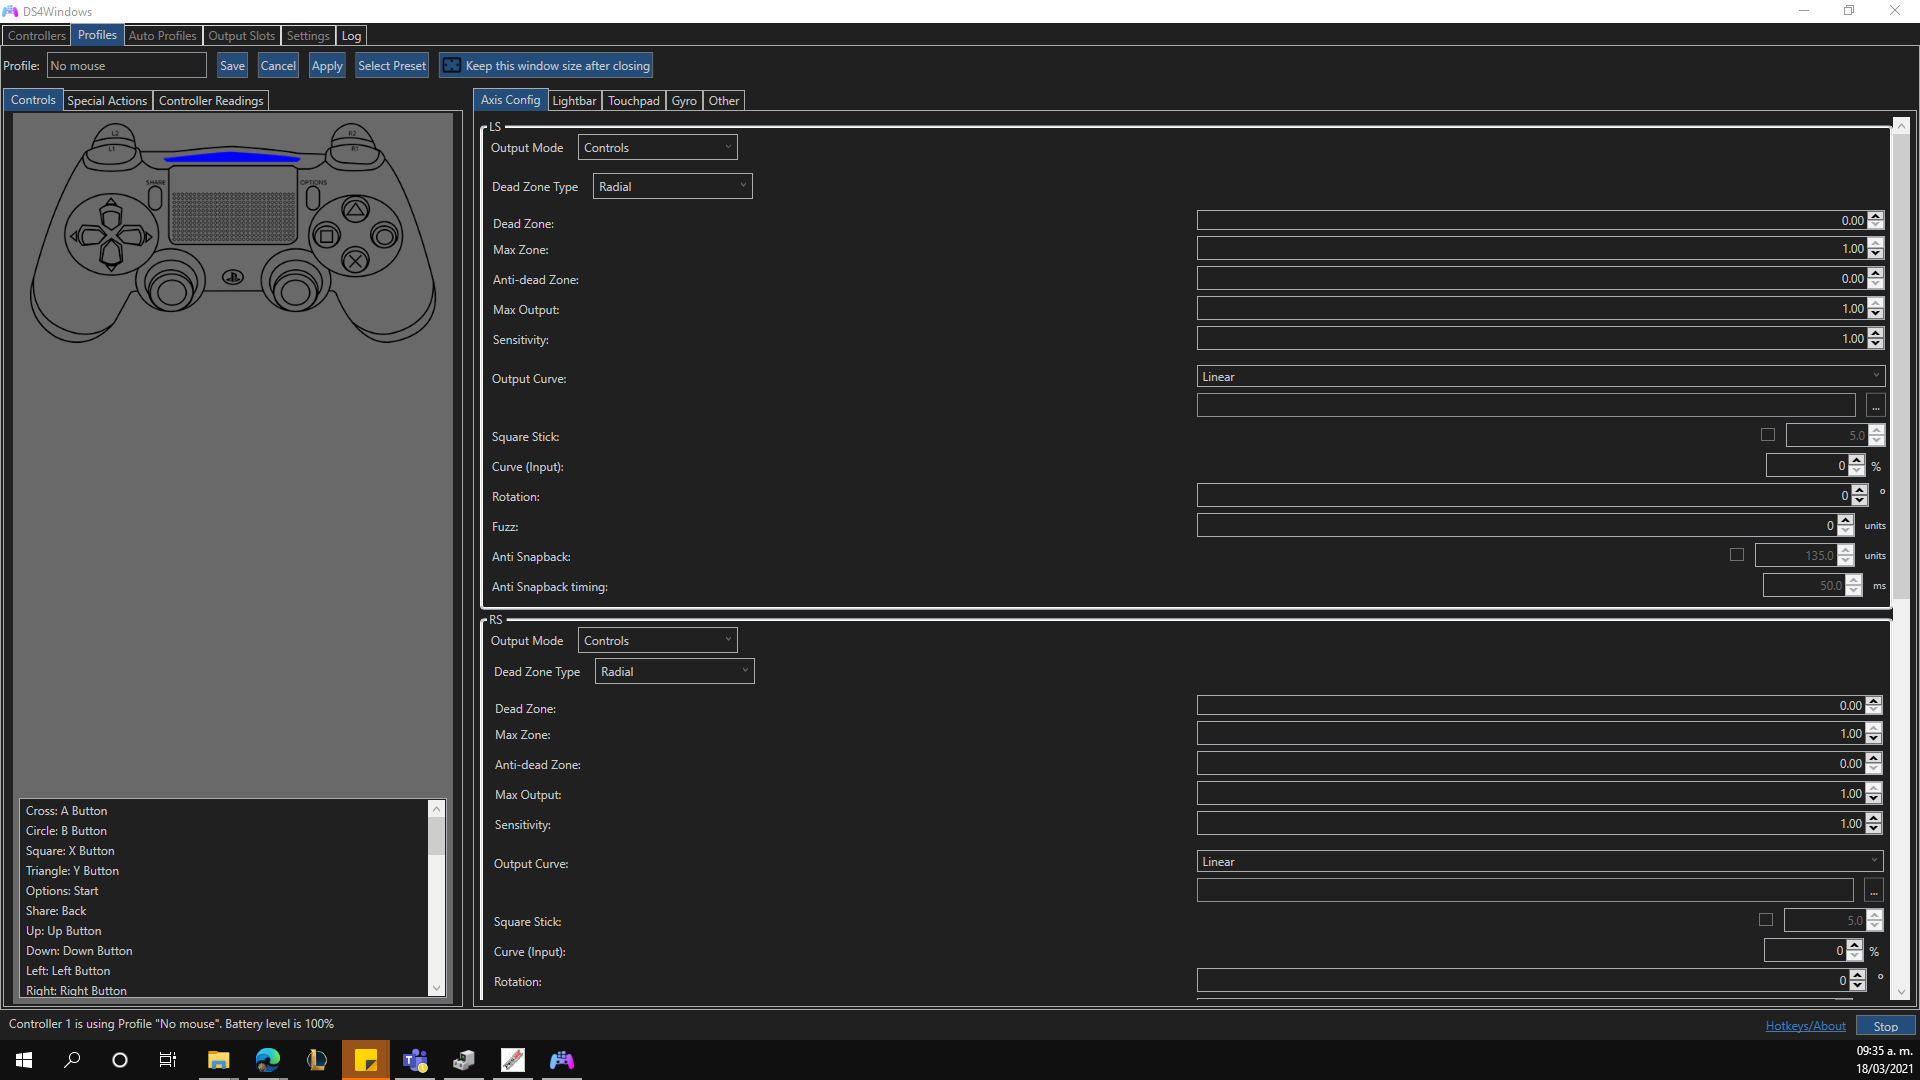The width and height of the screenshot is (1920, 1080).
Task: Click the Circle button on controller image
Action: click(x=384, y=236)
